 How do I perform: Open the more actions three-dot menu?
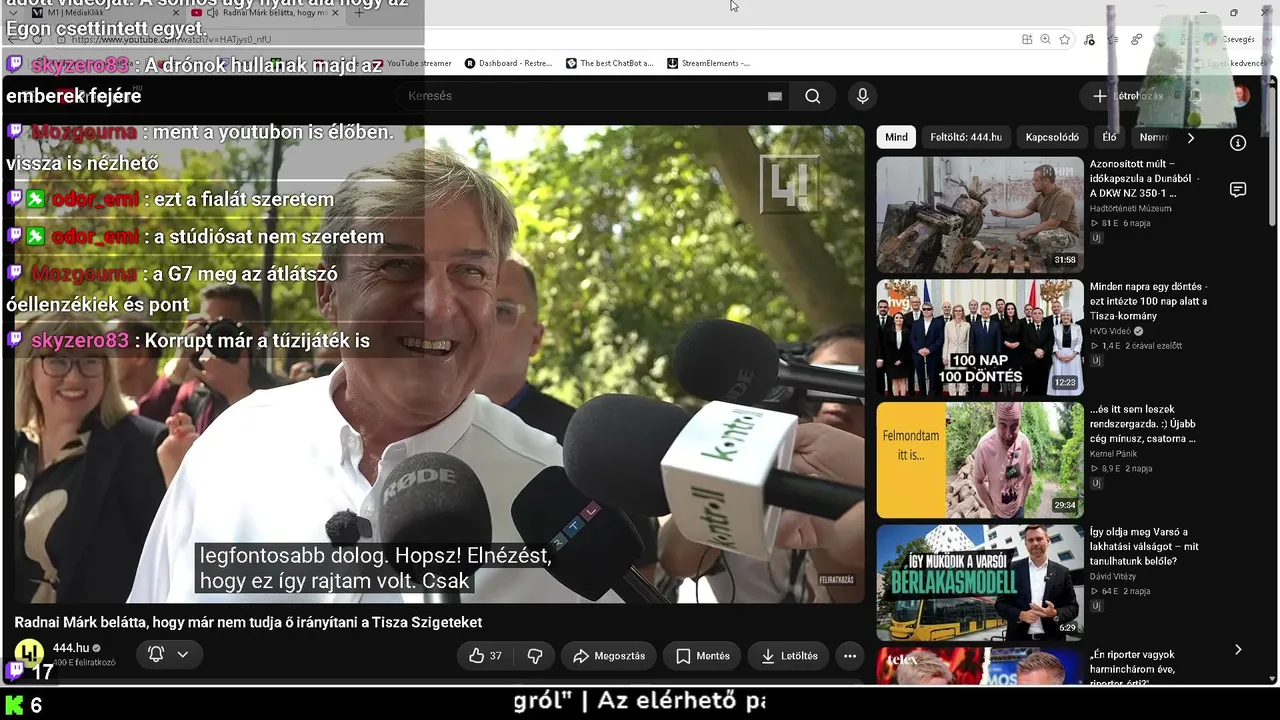pos(850,656)
